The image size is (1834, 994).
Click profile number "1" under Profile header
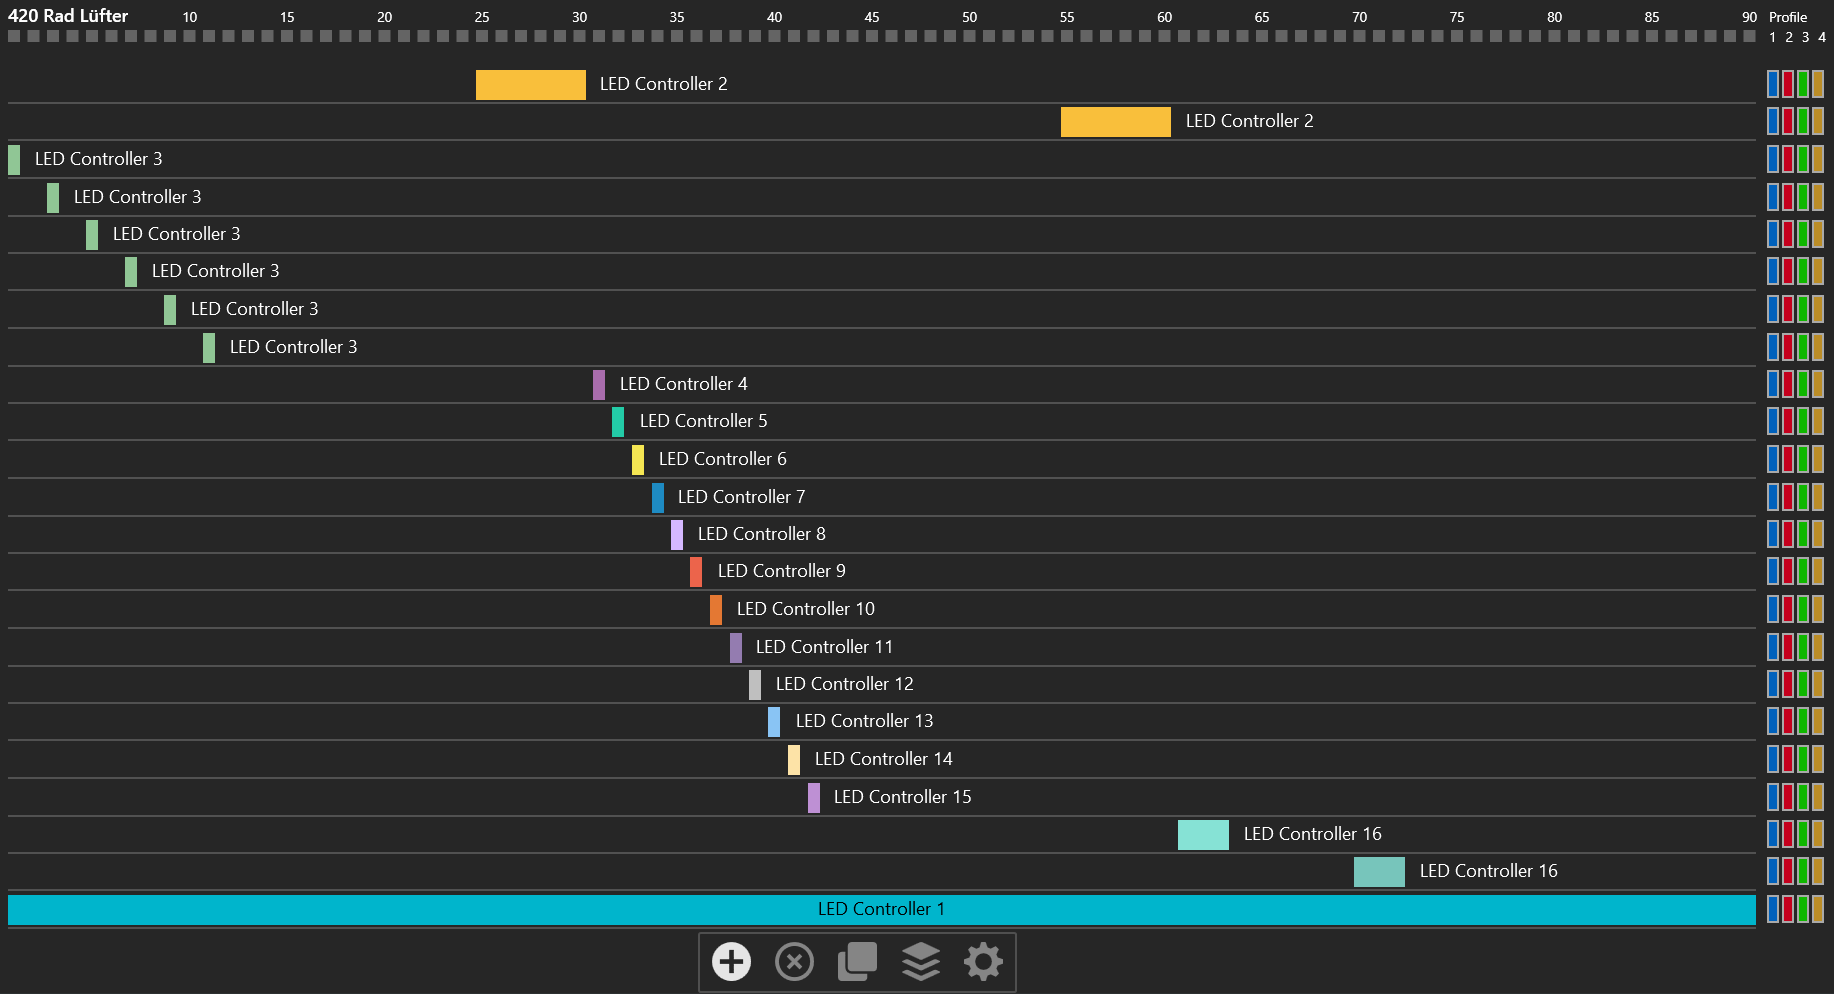click(1772, 37)
